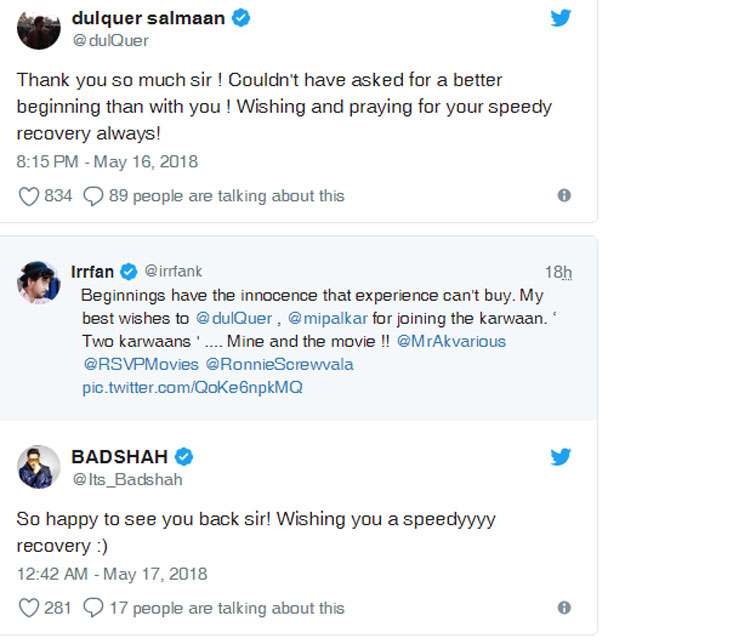Click the Twitter bird icon on BADSHAH's tweet
The image size is (750, 644).
coord(560,457)
